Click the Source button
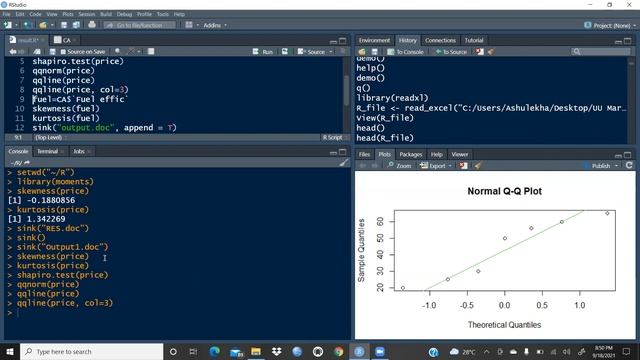The image size is (640, 360). click(312, 52)
